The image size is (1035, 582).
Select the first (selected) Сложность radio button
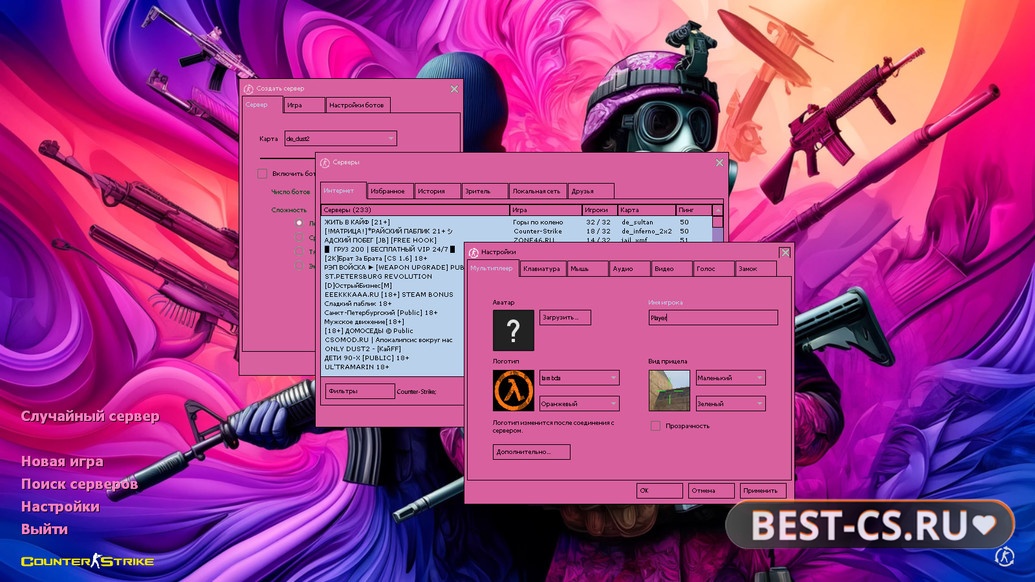pyautogui.click(x=299, y=223)
